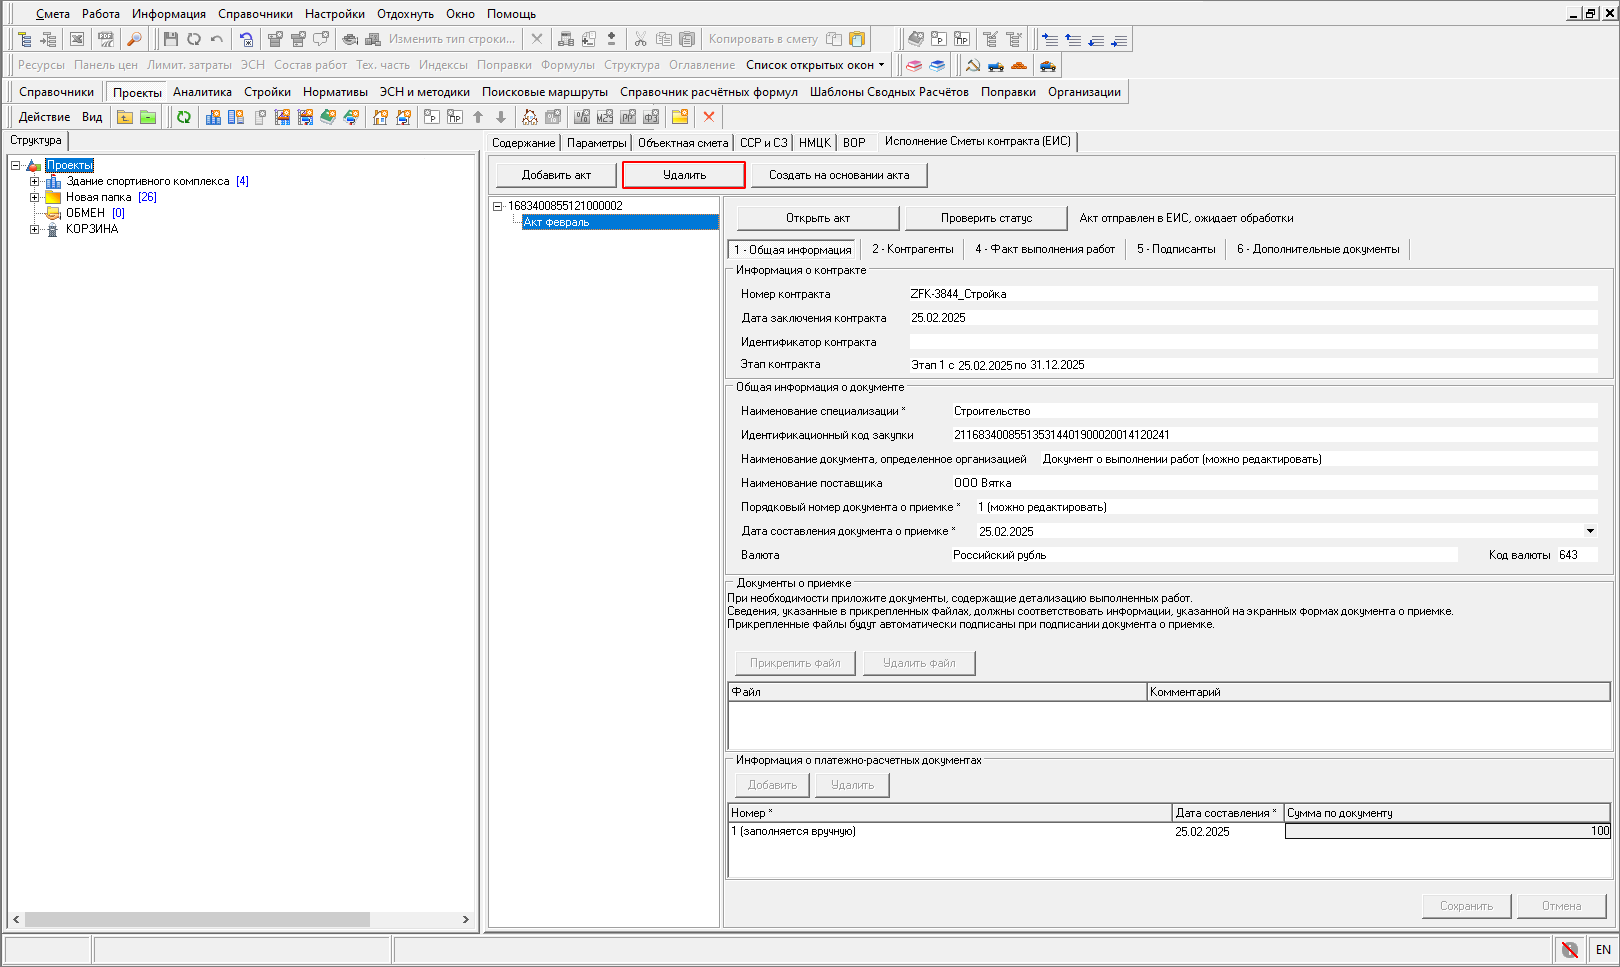
Task: Open the Настройки menu
Action: tap(334, 14)
